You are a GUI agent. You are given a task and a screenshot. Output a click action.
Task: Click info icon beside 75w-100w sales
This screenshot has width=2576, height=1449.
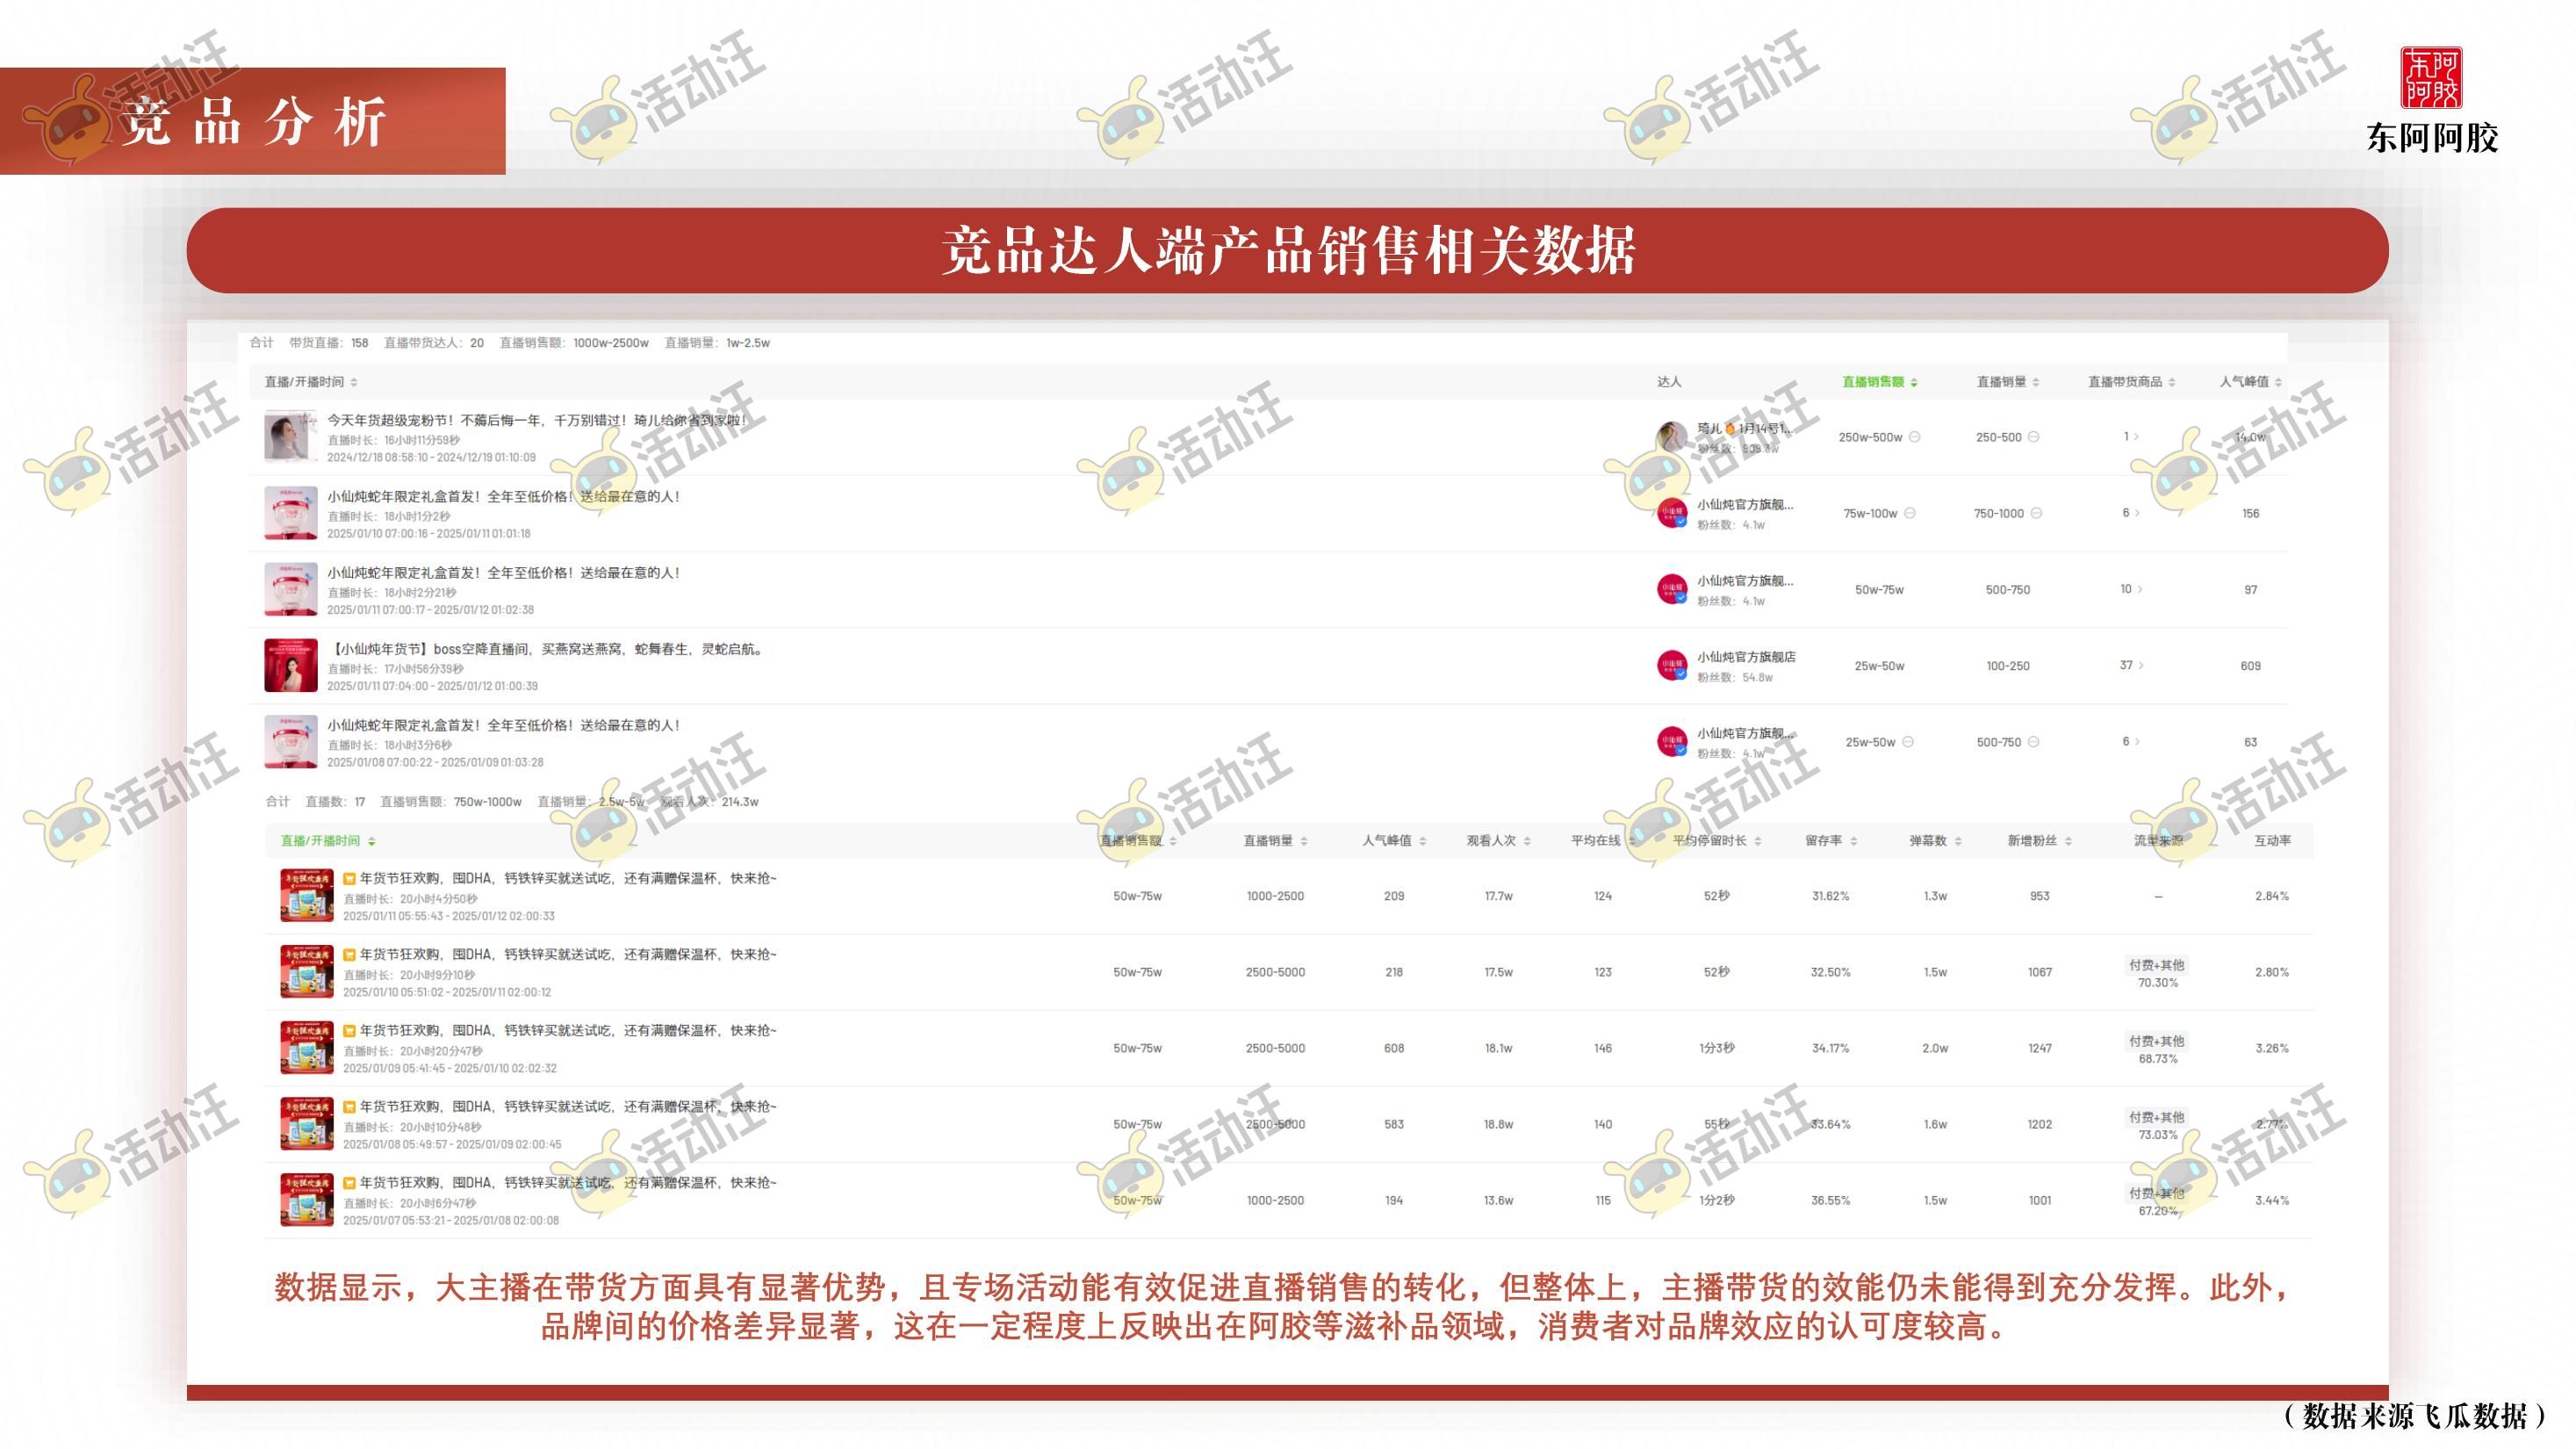click(1910, 513)
